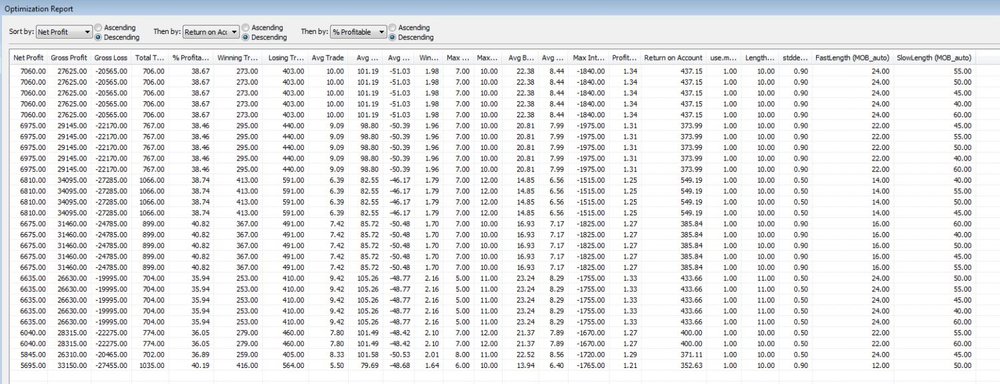Click the Winning Tr... column header

click(x=237, y=57)
